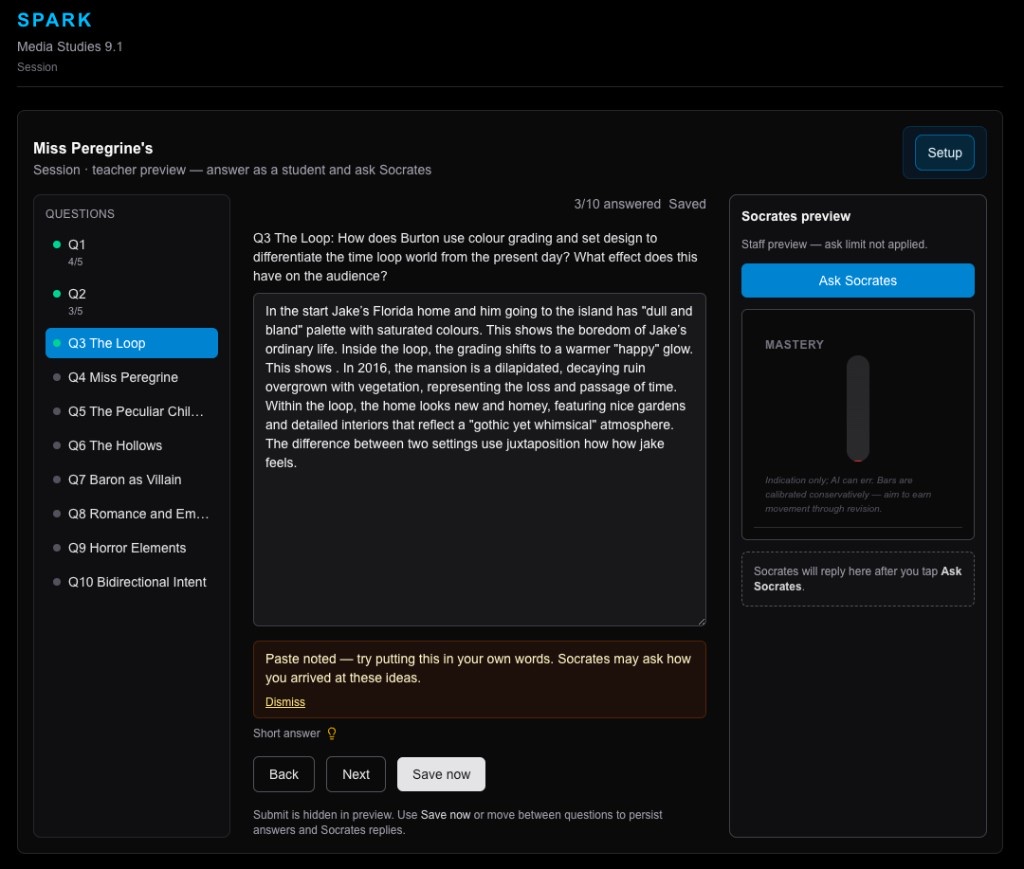Click Save now button
1024x869 pixels.
click(x=441, y=774)
